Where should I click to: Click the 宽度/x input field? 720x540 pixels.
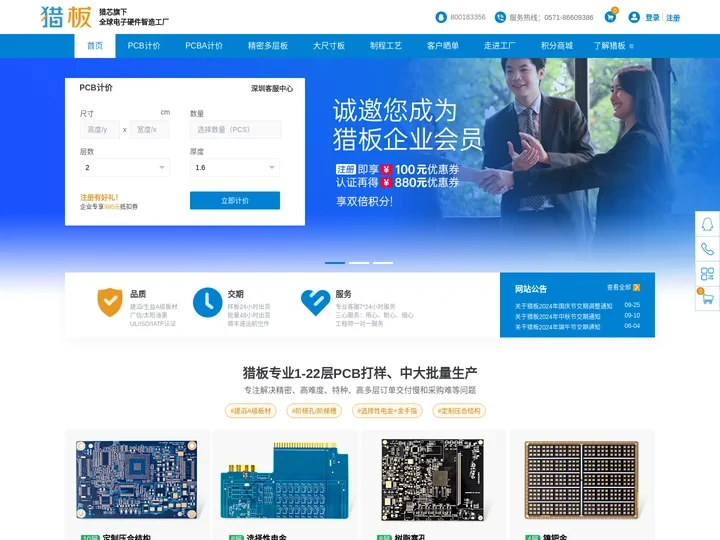pyautogui.click(x=150, y=129)
